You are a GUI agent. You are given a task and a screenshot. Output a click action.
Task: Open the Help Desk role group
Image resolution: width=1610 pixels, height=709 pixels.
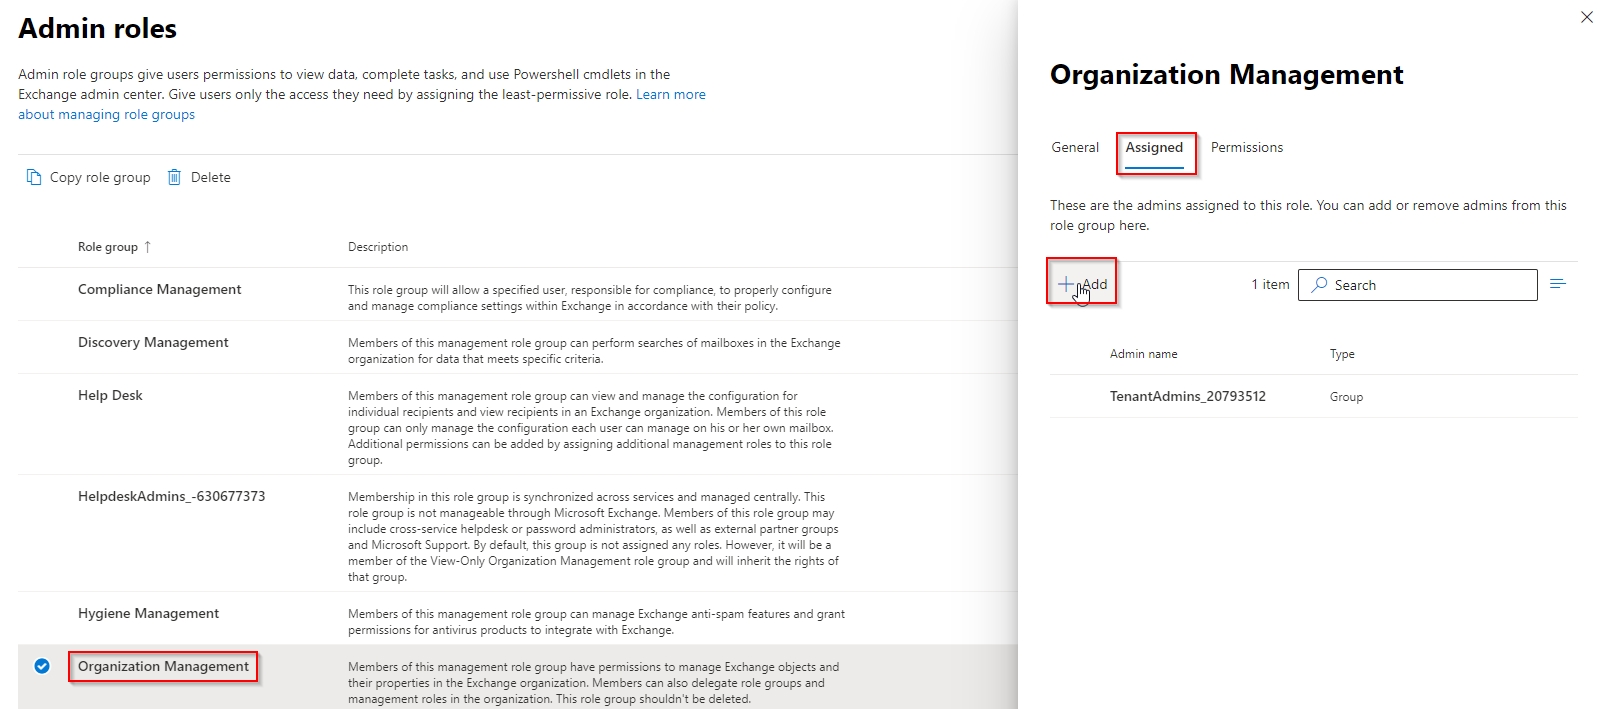(x=110, y=395)
